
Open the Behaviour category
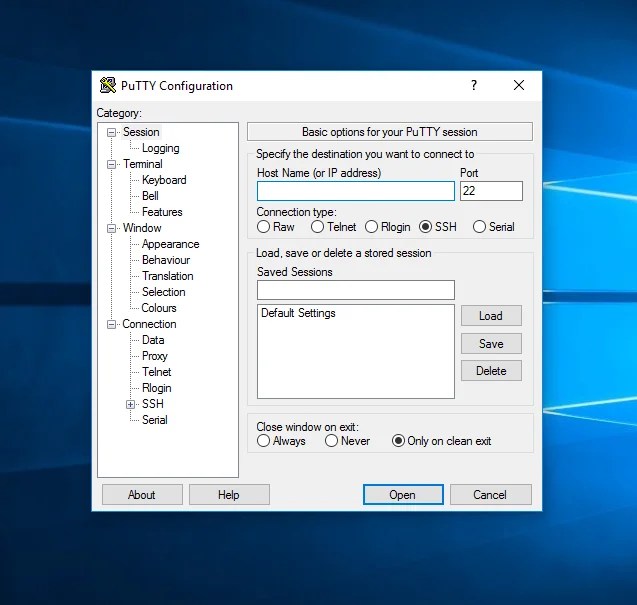pyautogui.click(x=166, y=260)
